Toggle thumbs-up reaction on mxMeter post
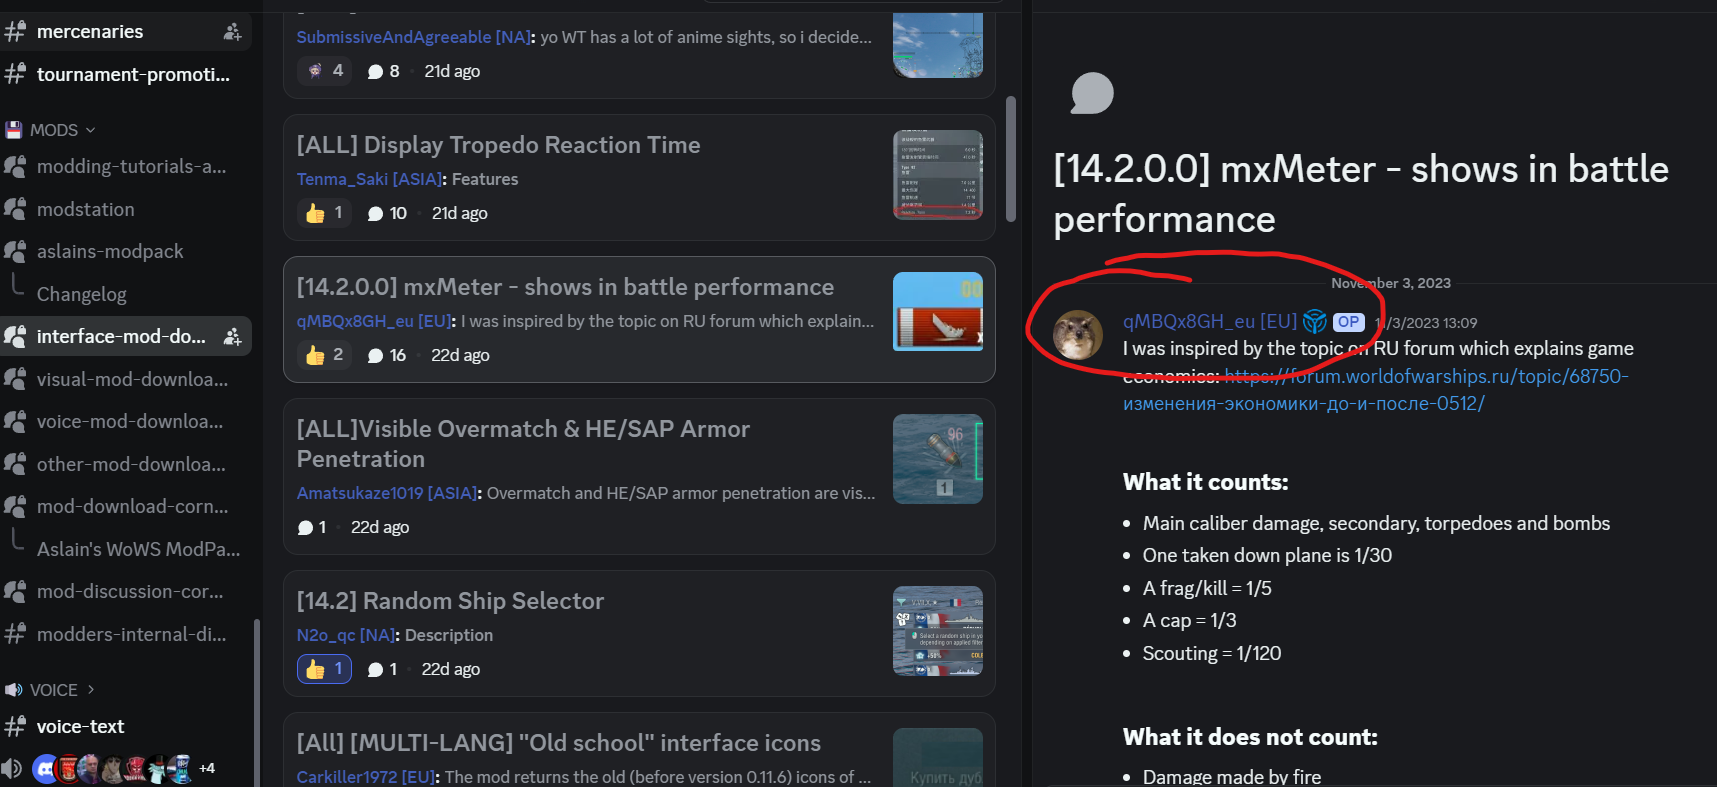Image resolution: width=1717 pixels, height=787 pixels. [324, 355]
